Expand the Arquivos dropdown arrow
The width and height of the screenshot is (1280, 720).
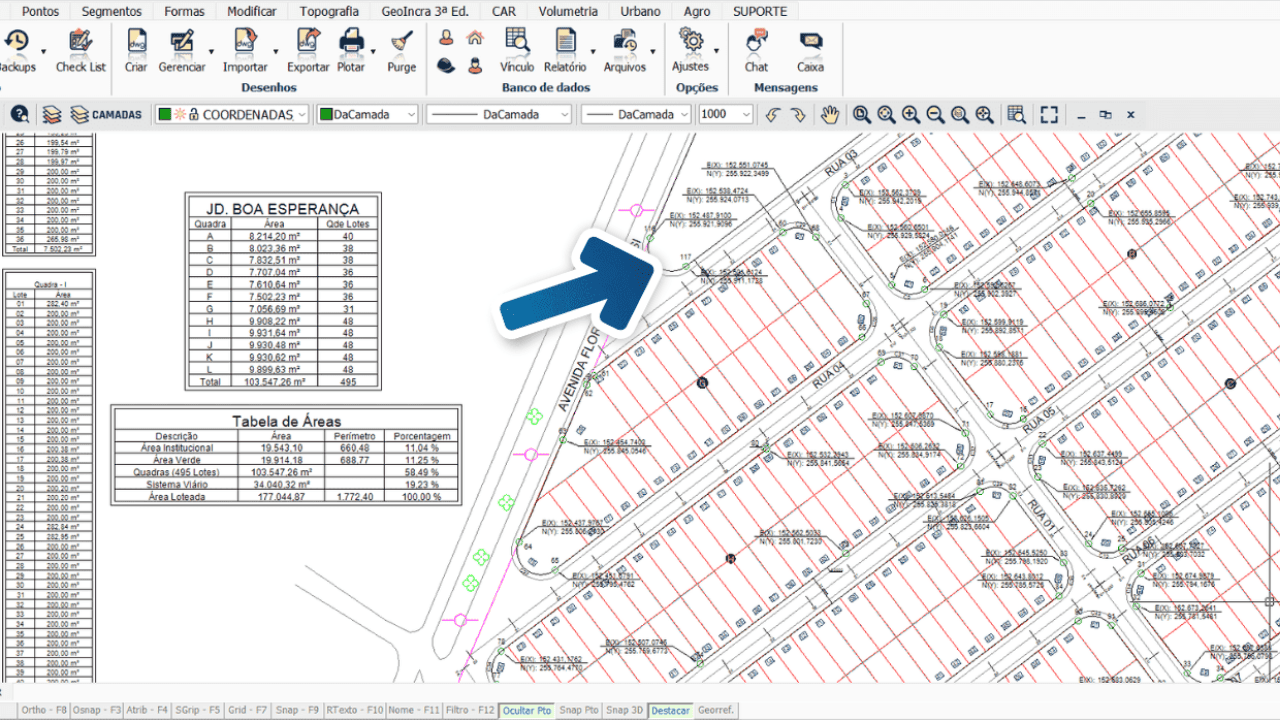point(653,50)
